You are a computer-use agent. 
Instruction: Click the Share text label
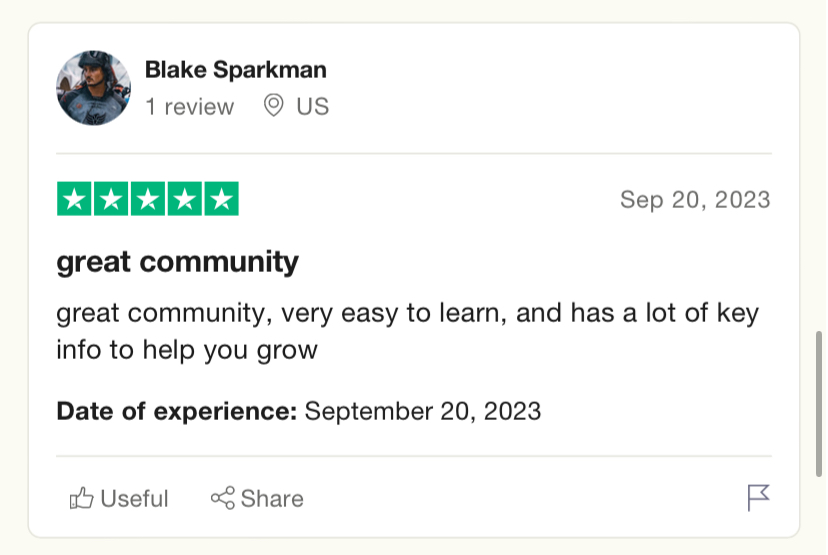[272, 498]
